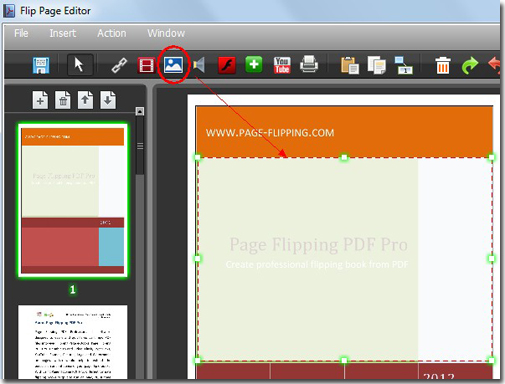Select the Add Link chain icon
Viewport: 505px width, 384px height.
[119, 65]
